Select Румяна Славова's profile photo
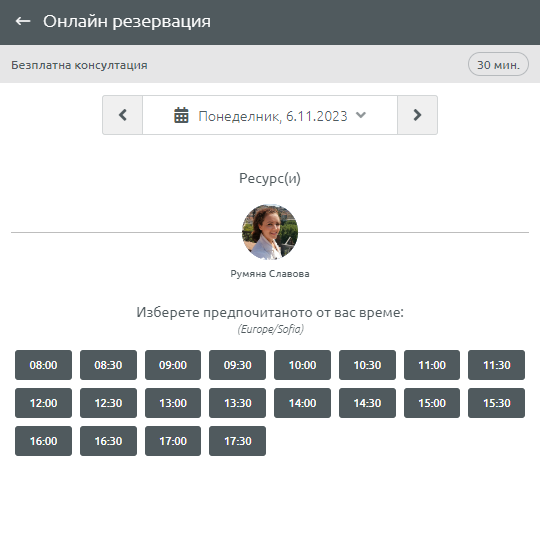This screenshot has width=540, height=540. [270, 232]
